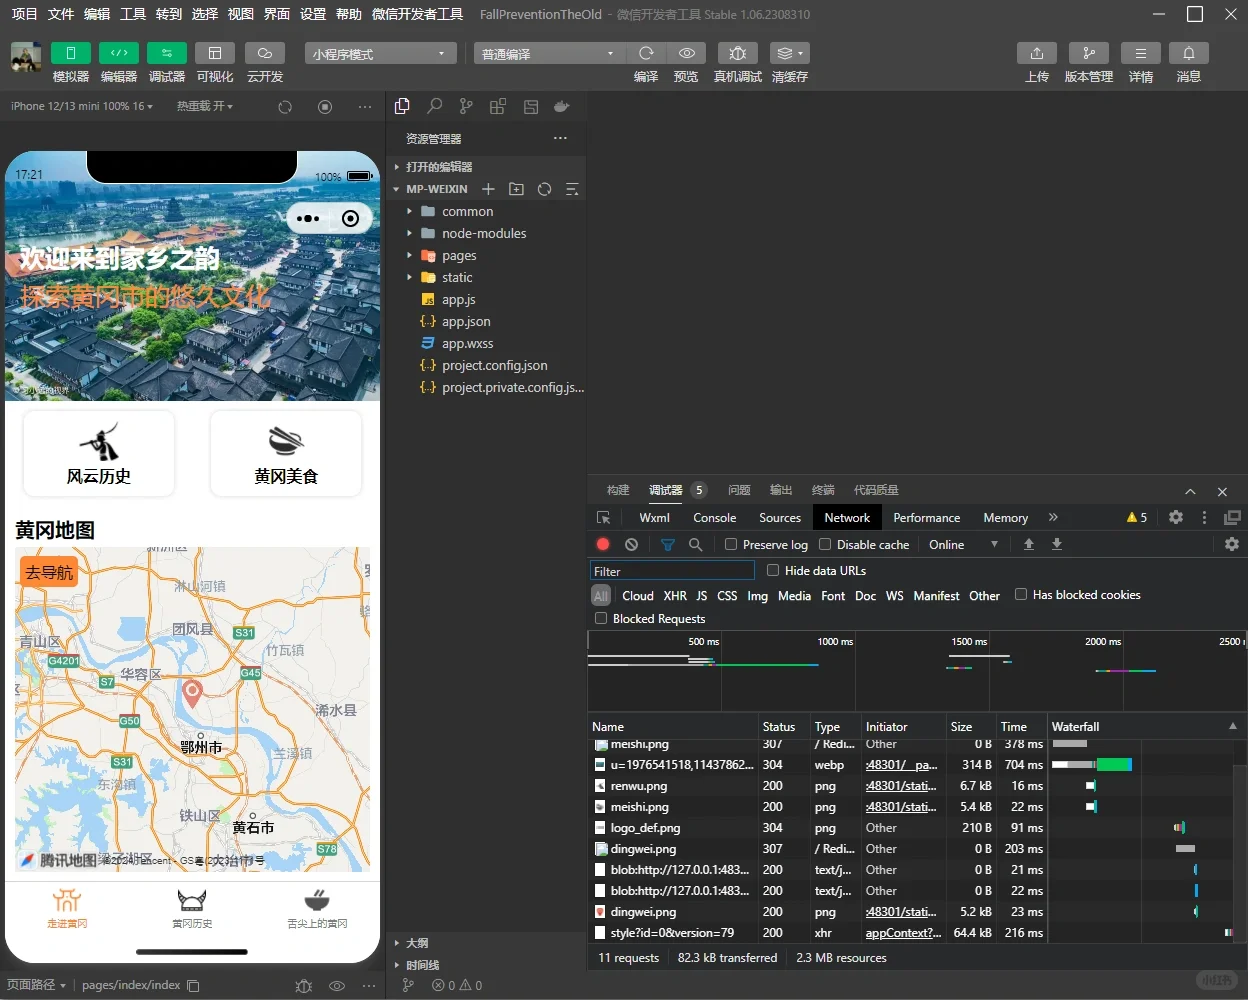Viewport: 1248px width, 1000px height.
Task: Start real device debugging (真机调试)
Action: (738, 53)
